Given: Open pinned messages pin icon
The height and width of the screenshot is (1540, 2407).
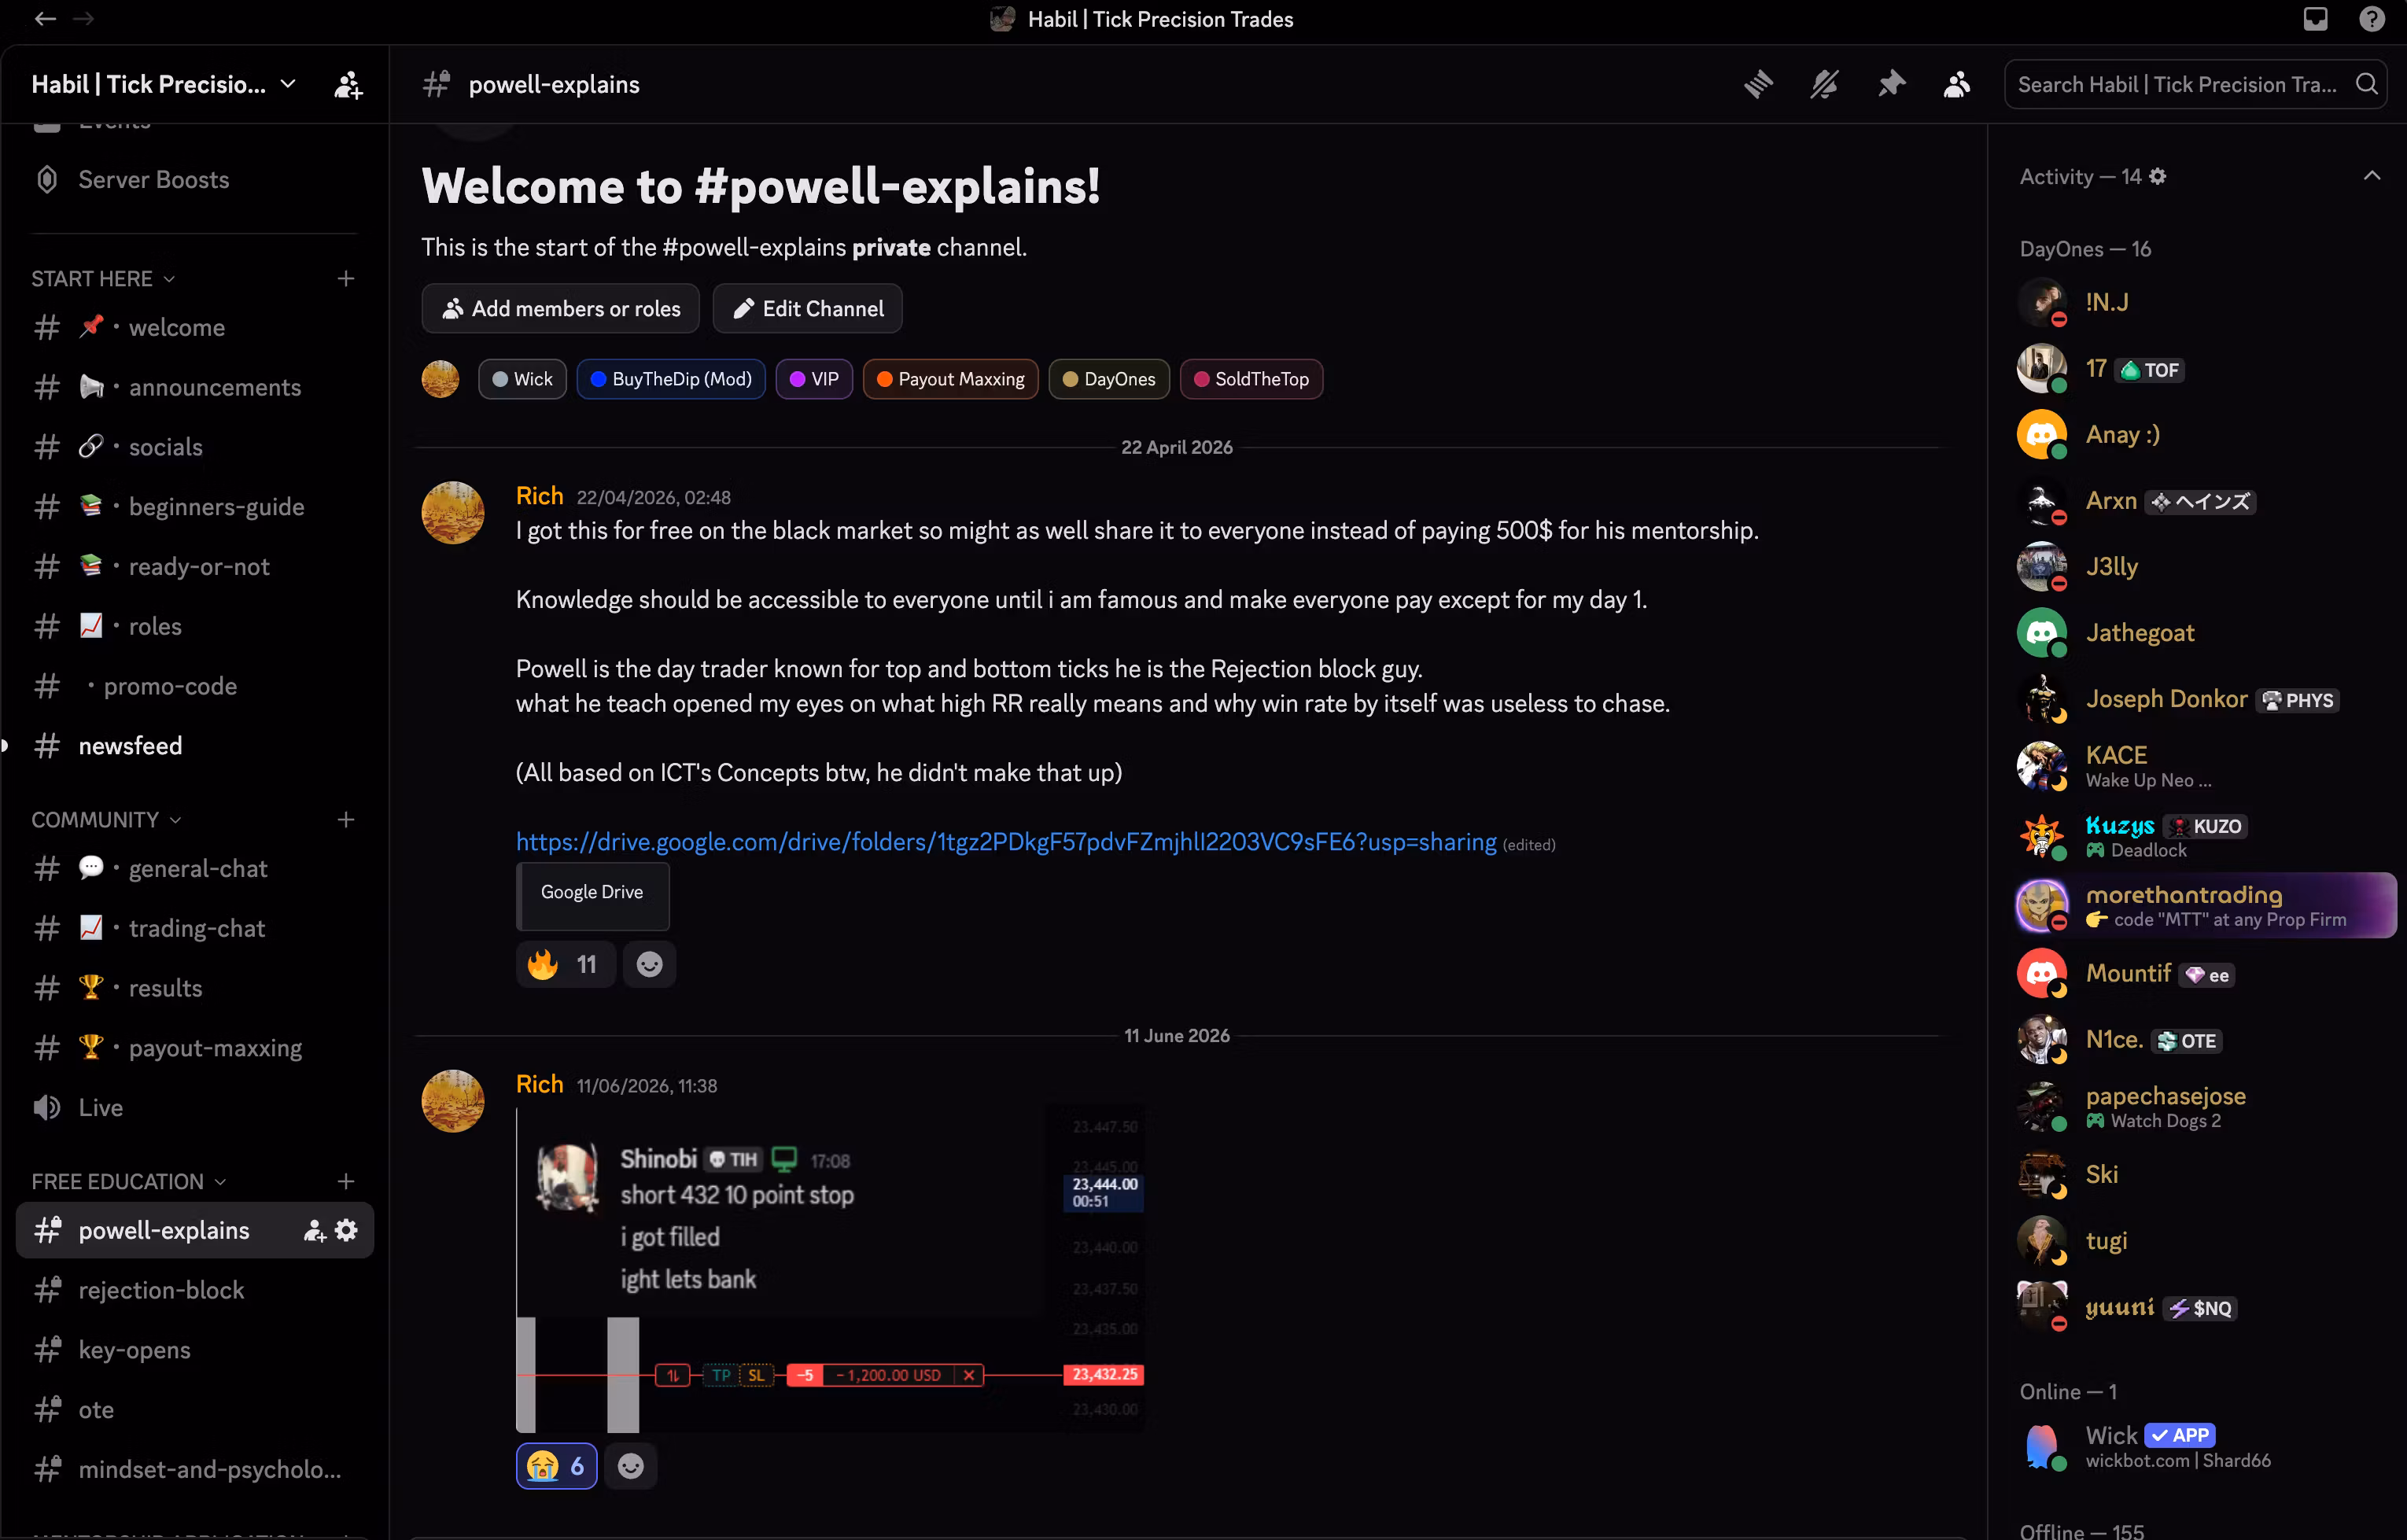Looking at the screenshot, I should coord(1891,84).
